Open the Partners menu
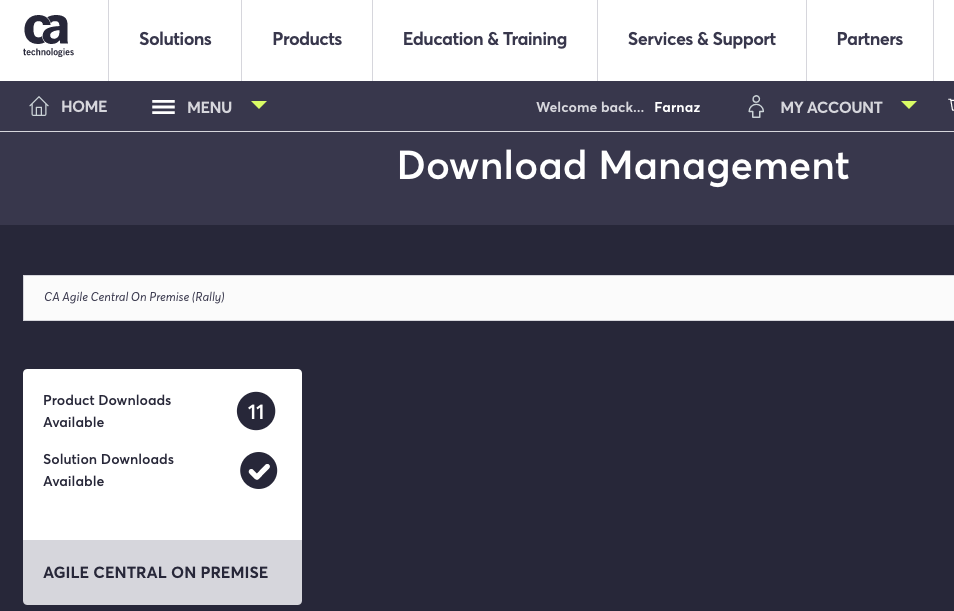Screen dimensions: 954x611 tap(869, 40)
